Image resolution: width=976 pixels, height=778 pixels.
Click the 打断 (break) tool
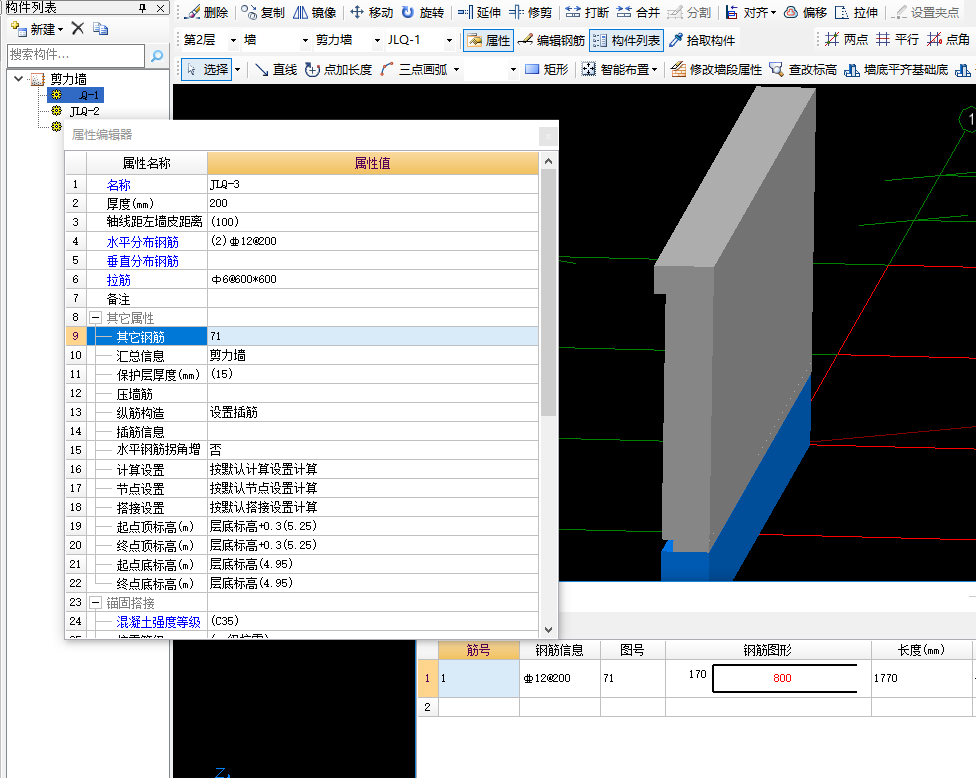pyautogui.click(x=588, y=12)
